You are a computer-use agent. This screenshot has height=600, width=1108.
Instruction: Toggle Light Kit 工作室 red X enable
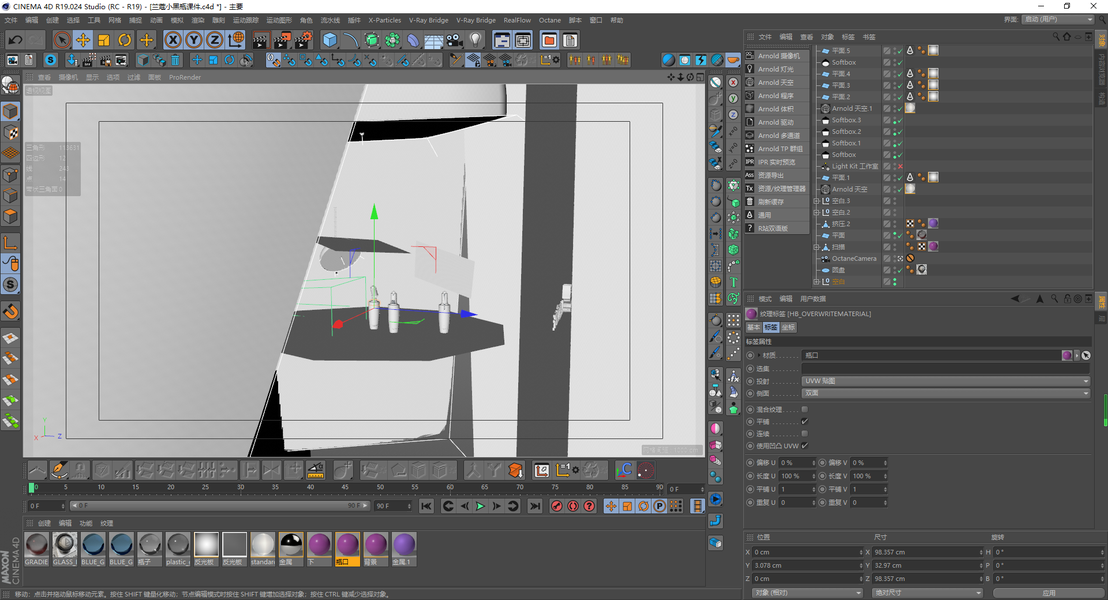pyautogui.click(x=900, y=166)
